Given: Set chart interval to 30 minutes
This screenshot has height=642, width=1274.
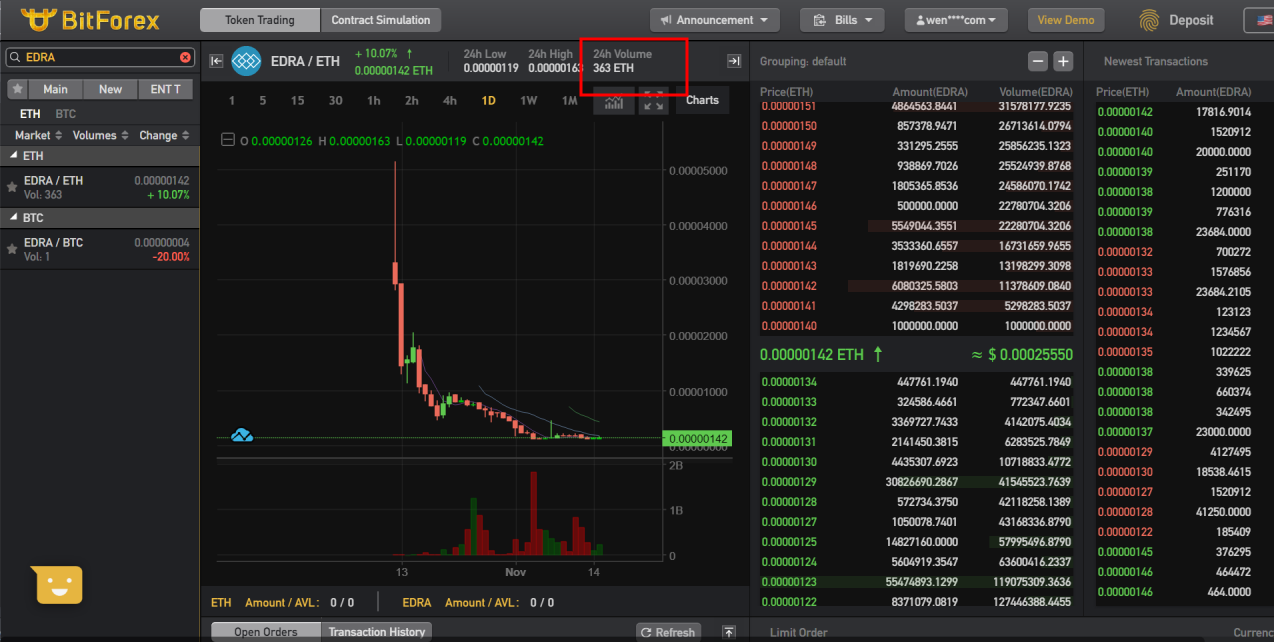Looking at the screenshot, I should pyautogui.click(x=335, y=100).
